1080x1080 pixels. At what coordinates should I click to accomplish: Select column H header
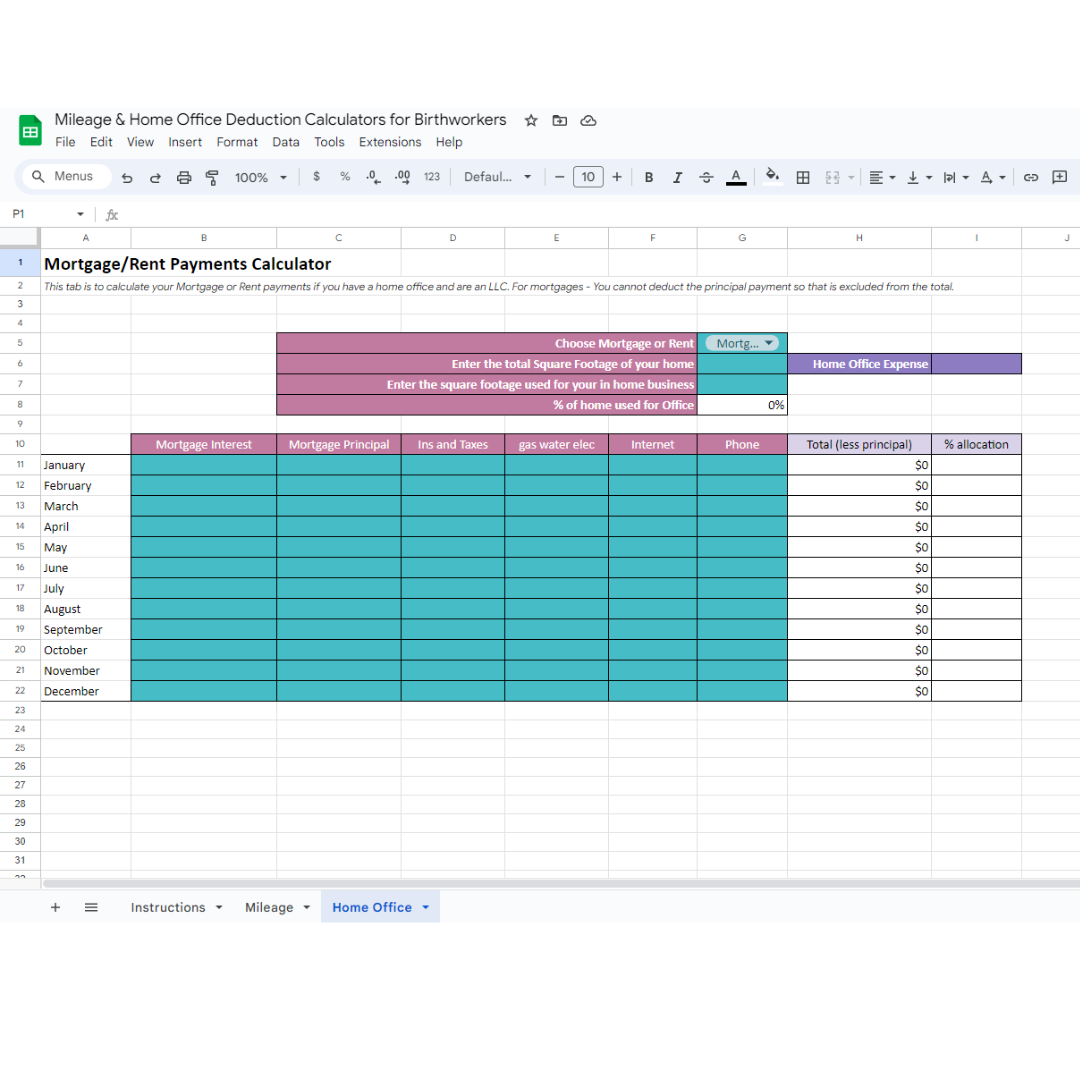(860, 238)
